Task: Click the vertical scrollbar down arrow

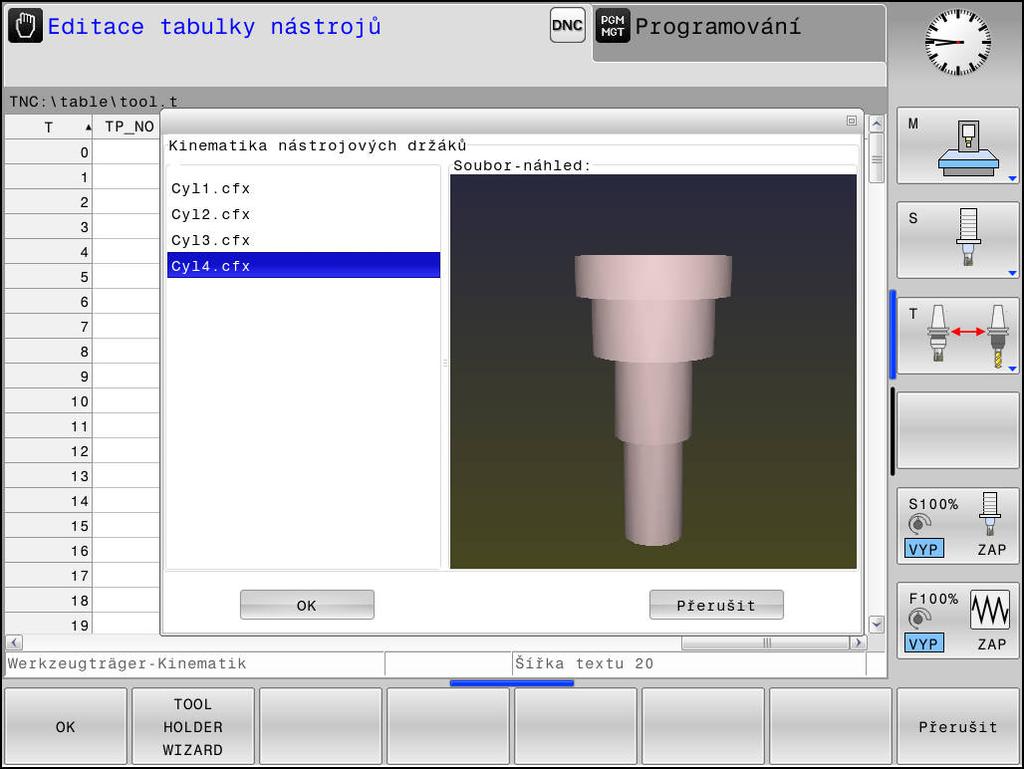Action: click(x=876, y=624)
